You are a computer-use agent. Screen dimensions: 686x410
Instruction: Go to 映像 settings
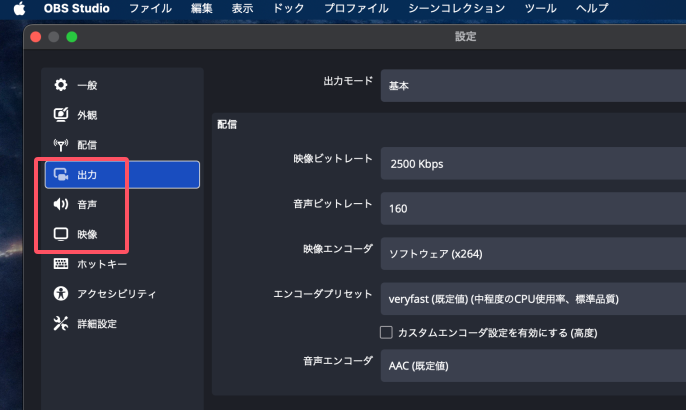pos(122,234)
